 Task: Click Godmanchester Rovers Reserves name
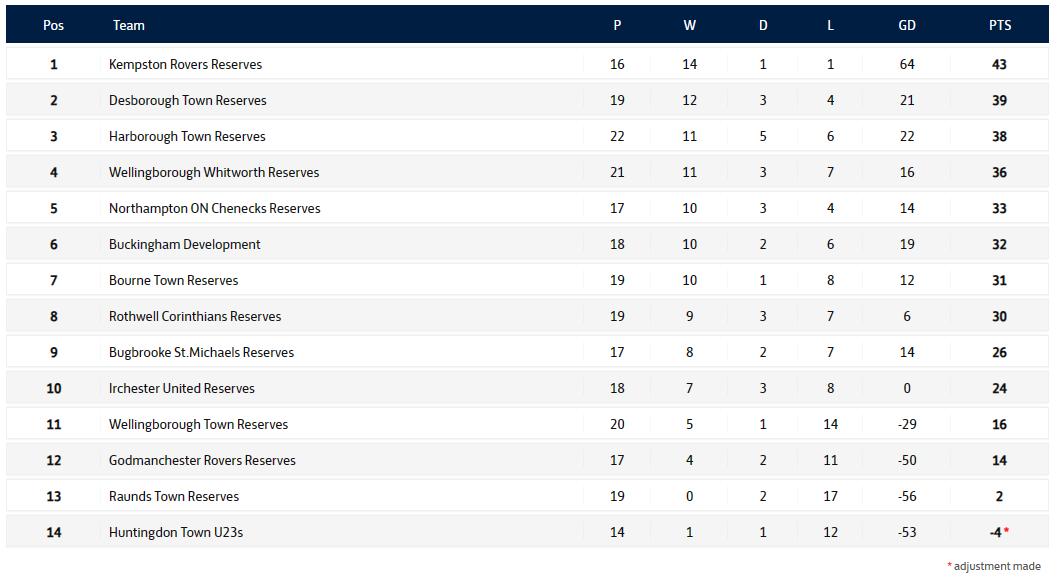tap(202, 460)
